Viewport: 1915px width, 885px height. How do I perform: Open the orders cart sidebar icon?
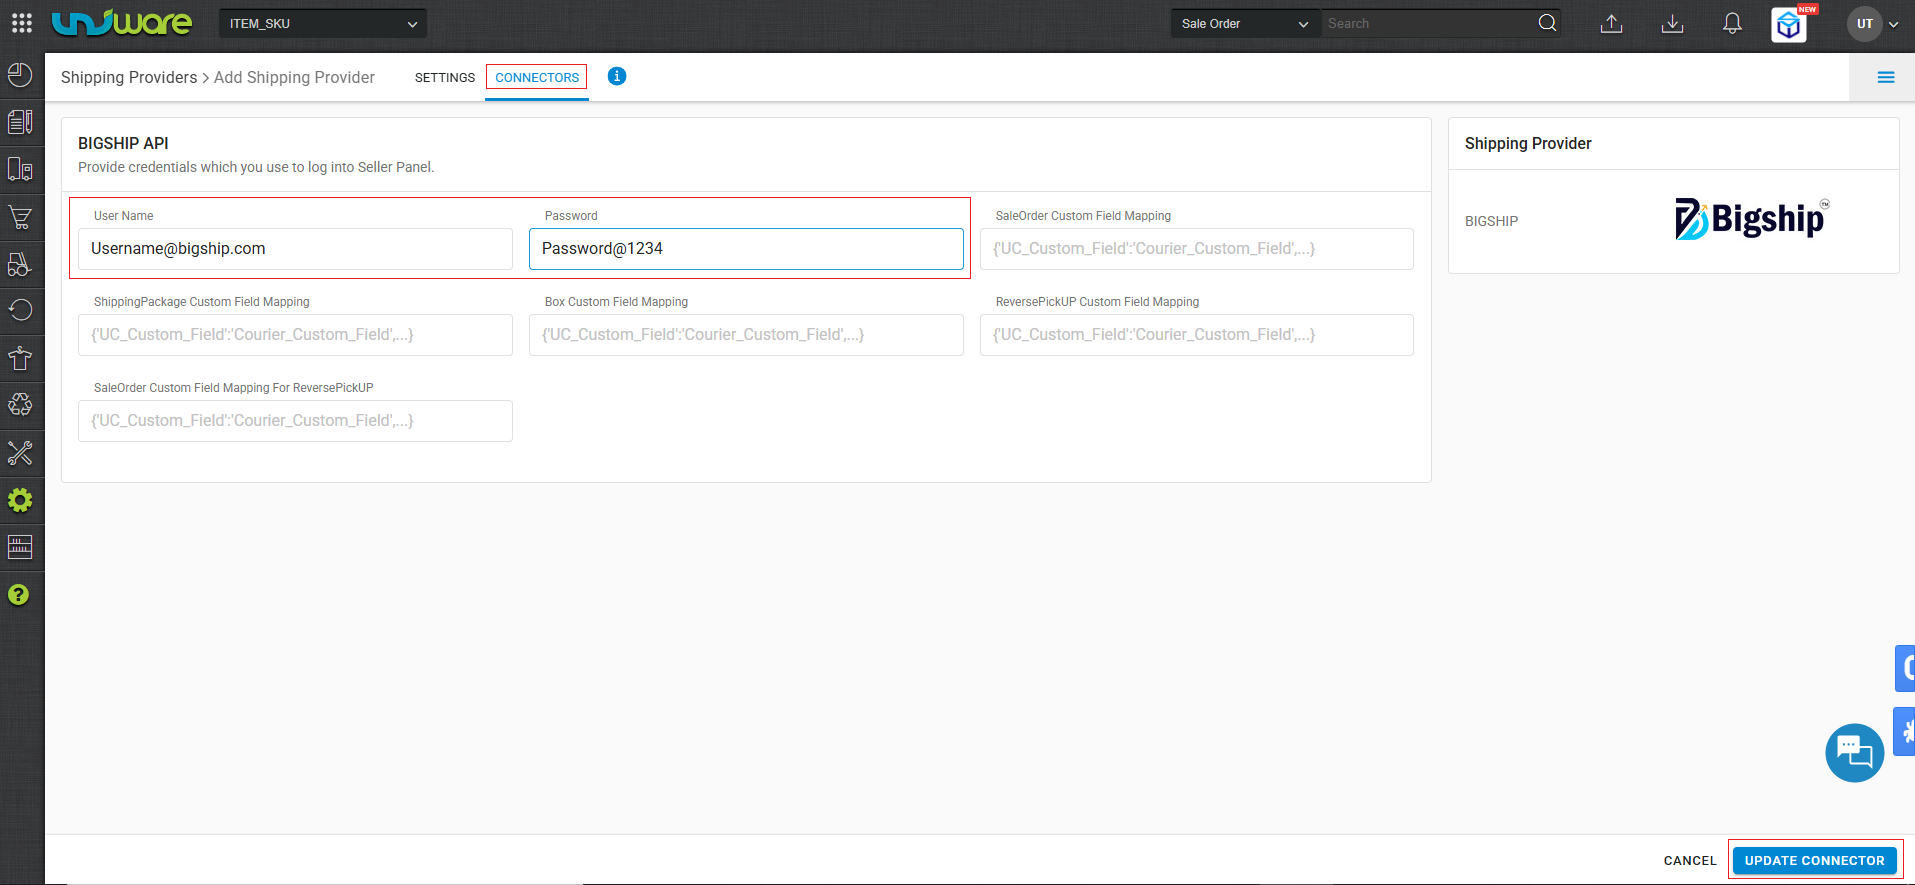(20, 217)
